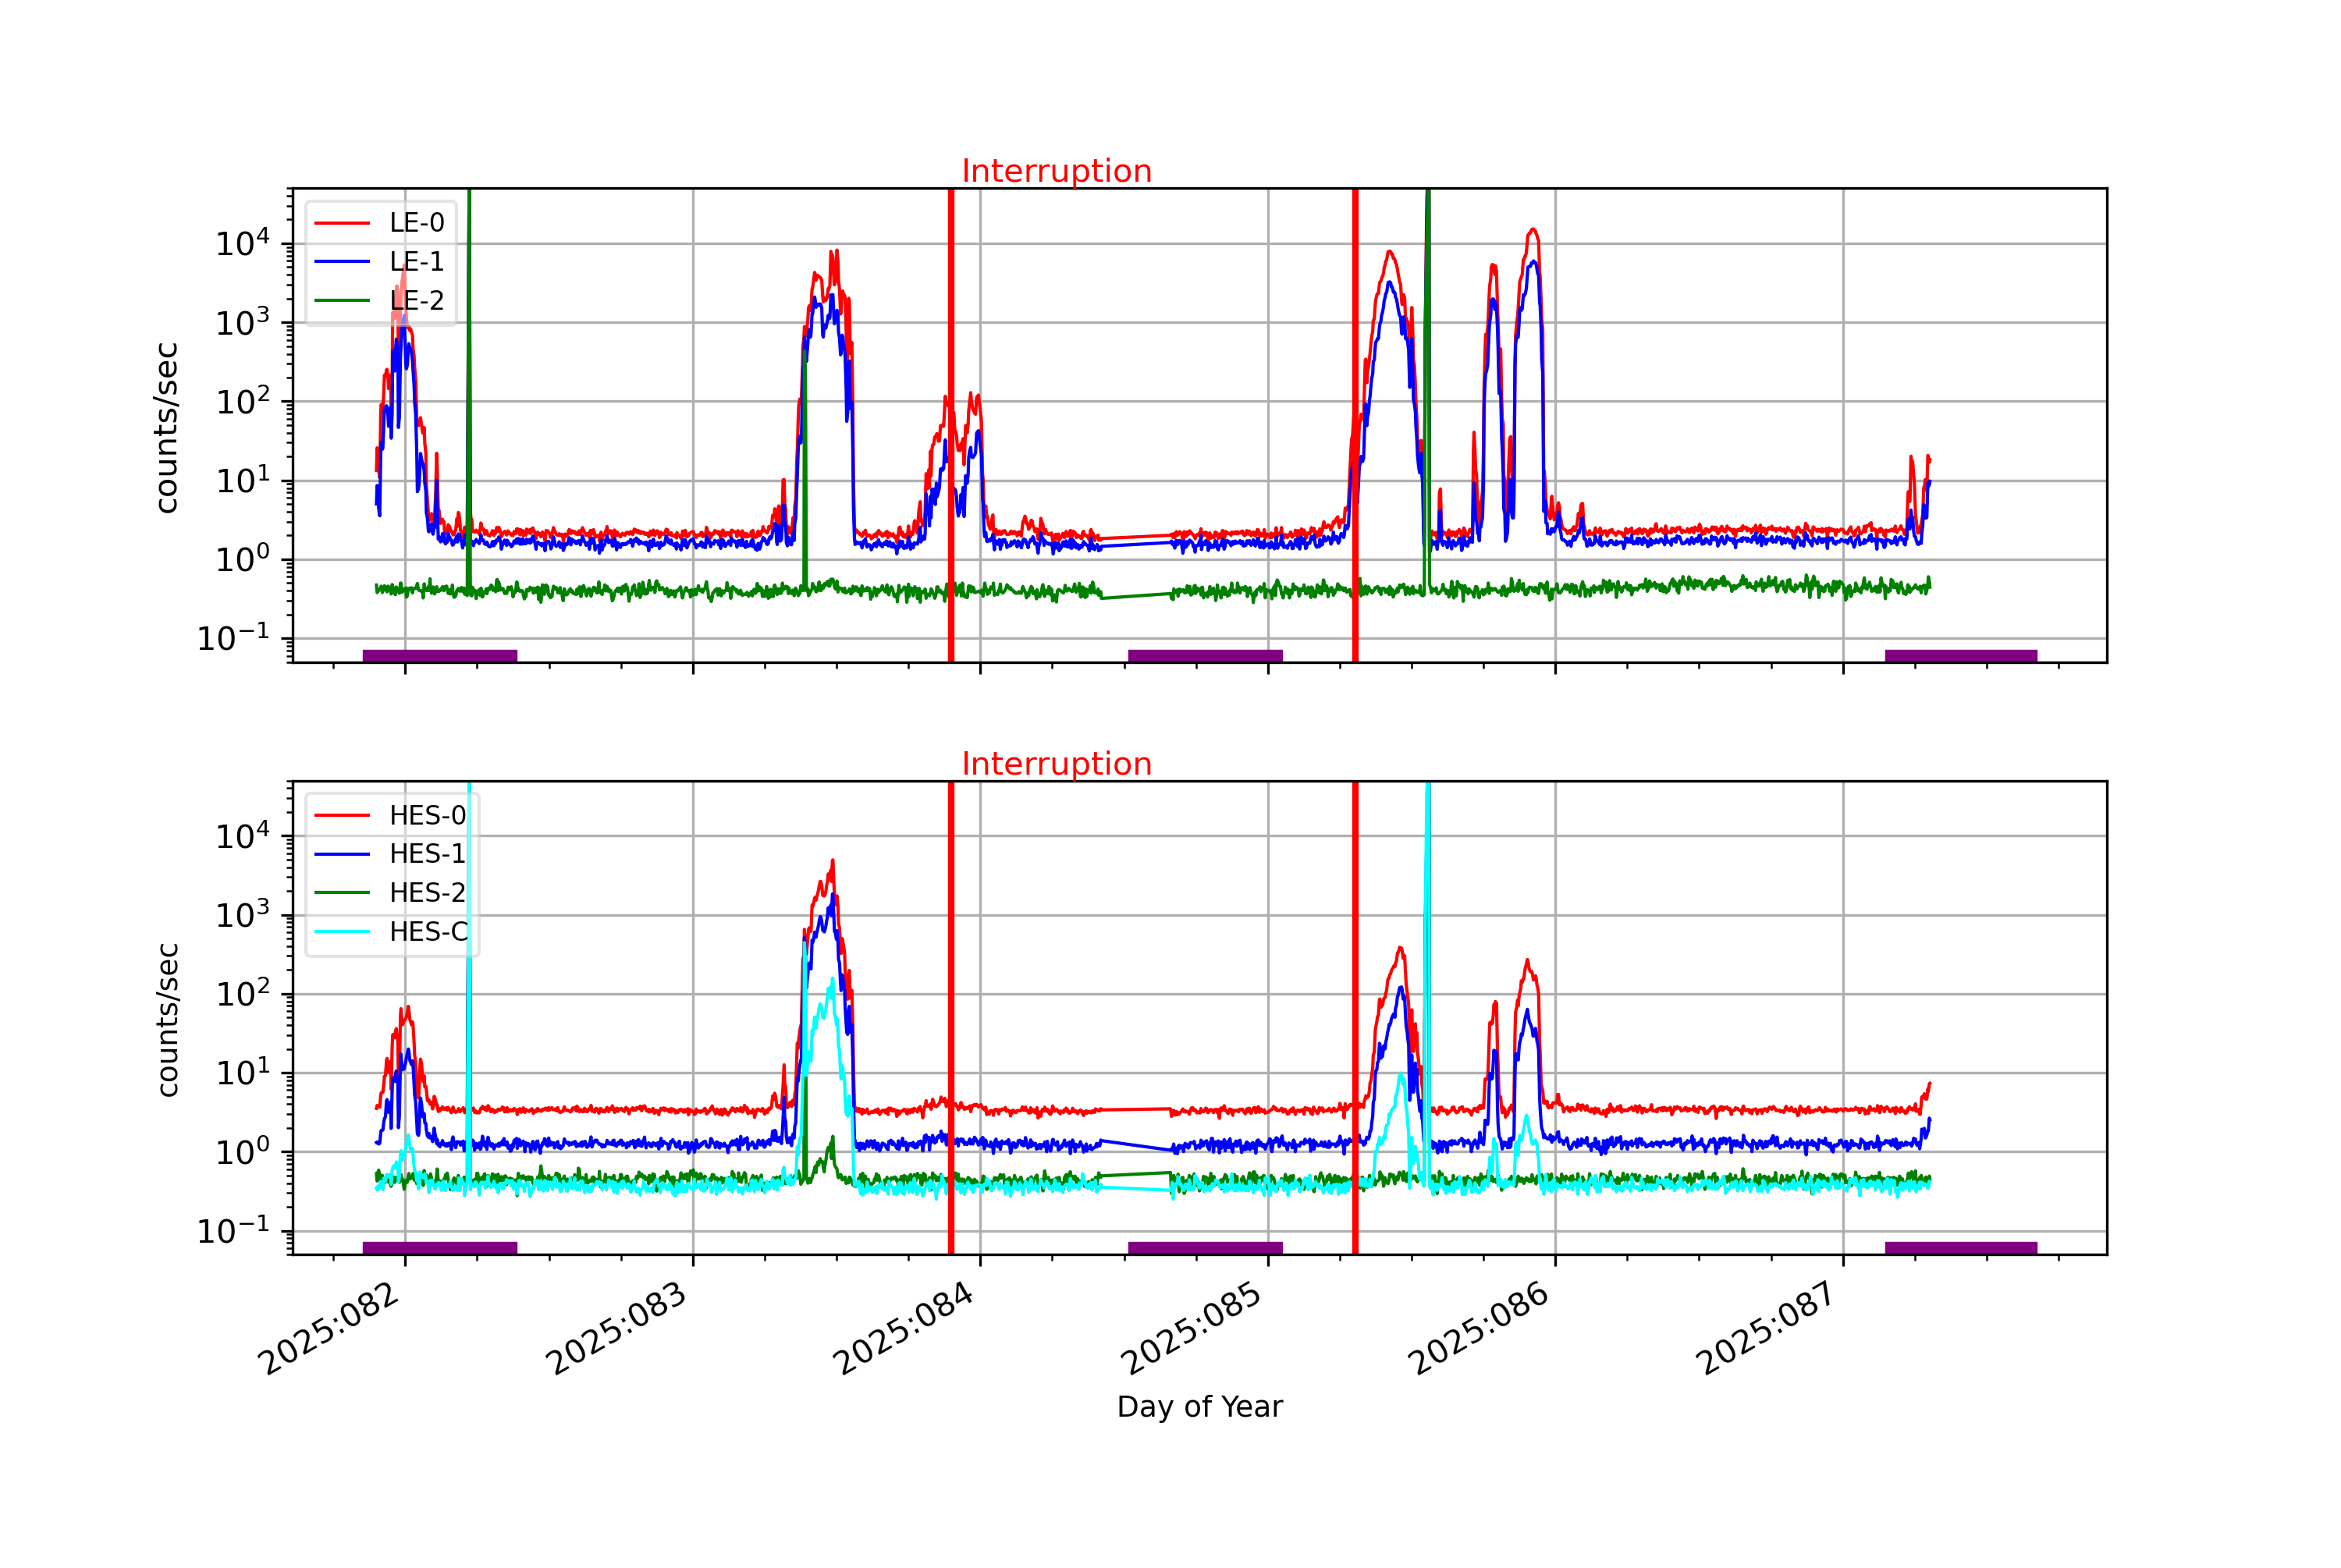Click the HES-C legend label
Screen dimensions: 2341x1568
(x=428, y=932)
